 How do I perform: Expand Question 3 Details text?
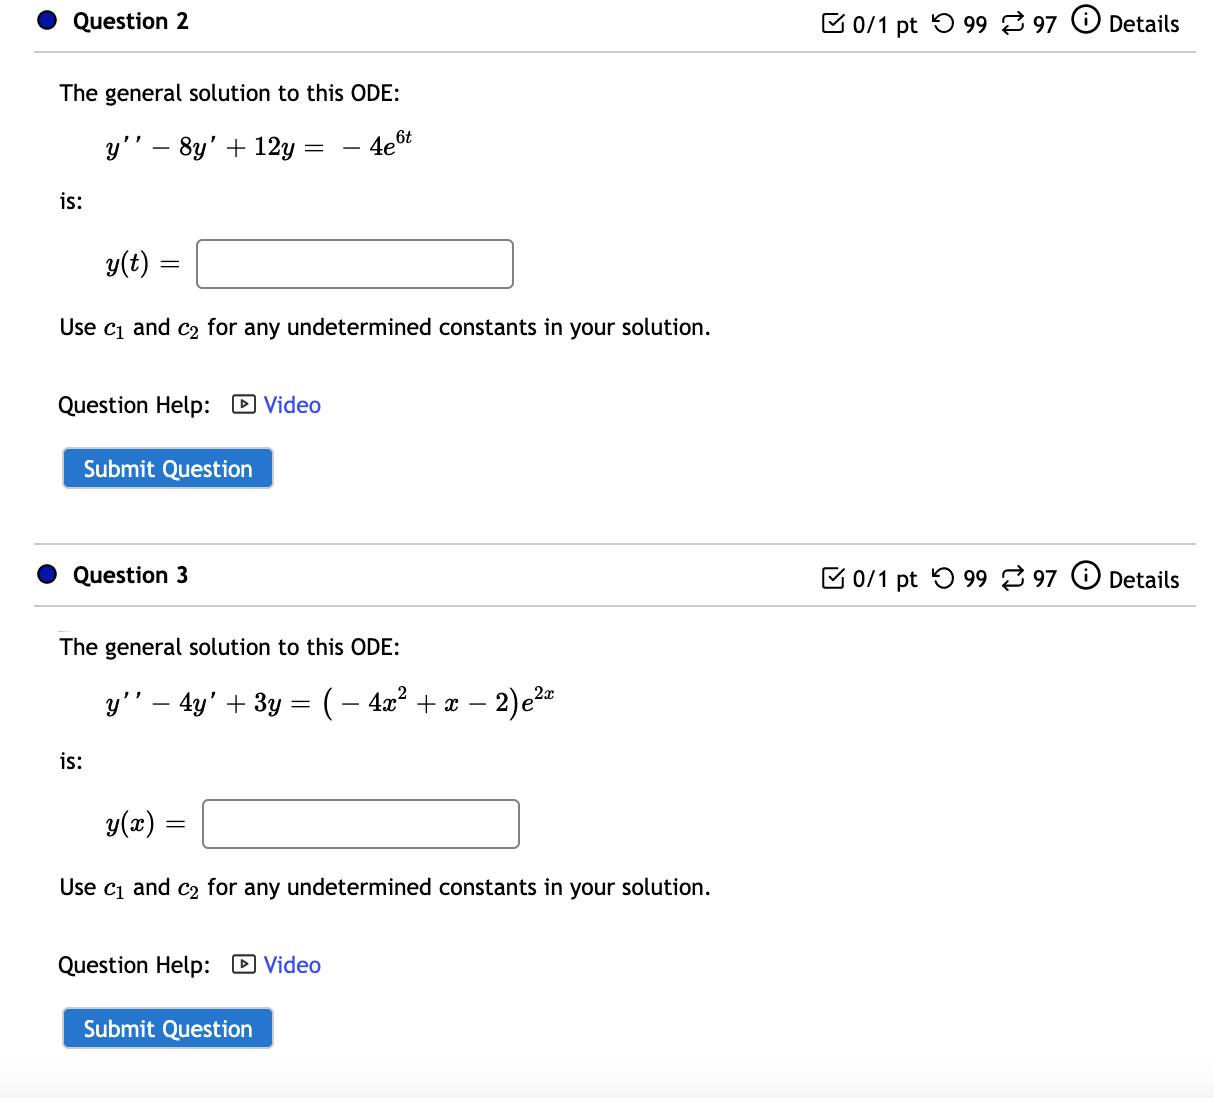[x=1144, y=580]
